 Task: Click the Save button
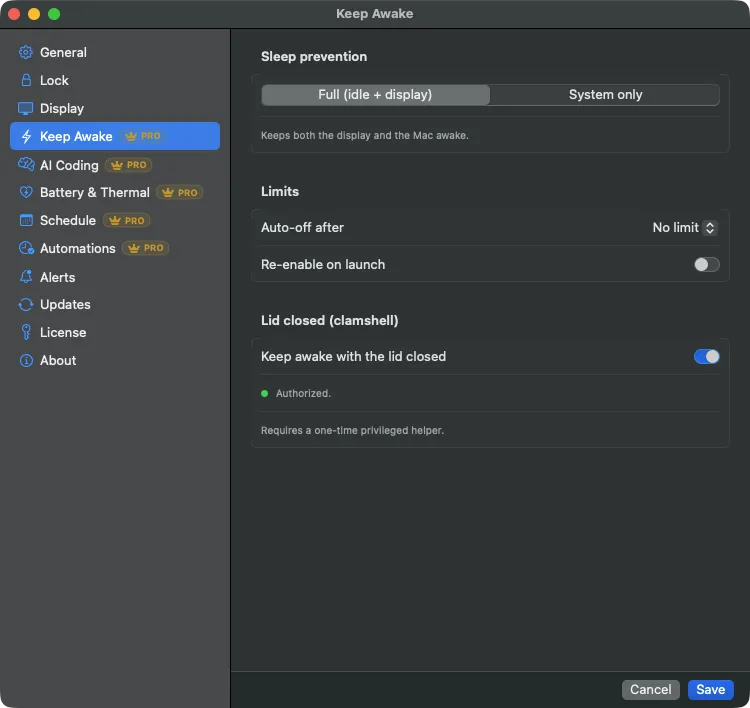(710, 689)
